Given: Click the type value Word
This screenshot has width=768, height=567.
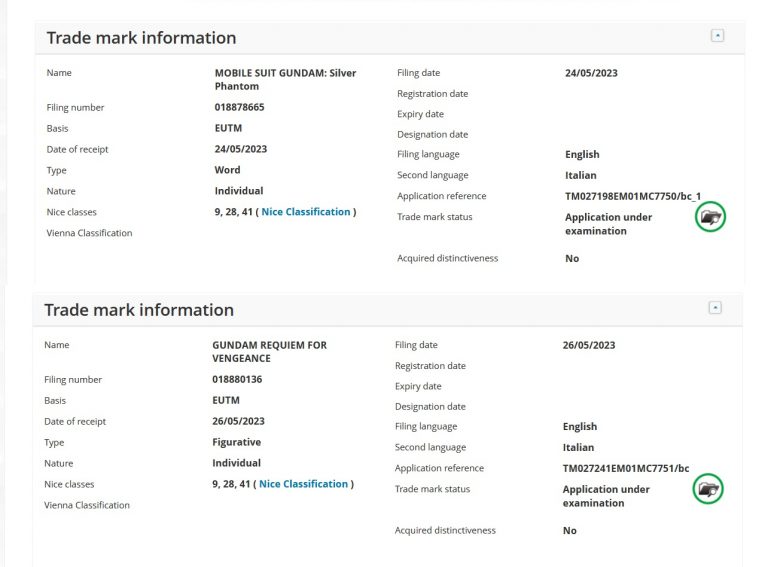Looking at the screenshot, I should 227,170.
